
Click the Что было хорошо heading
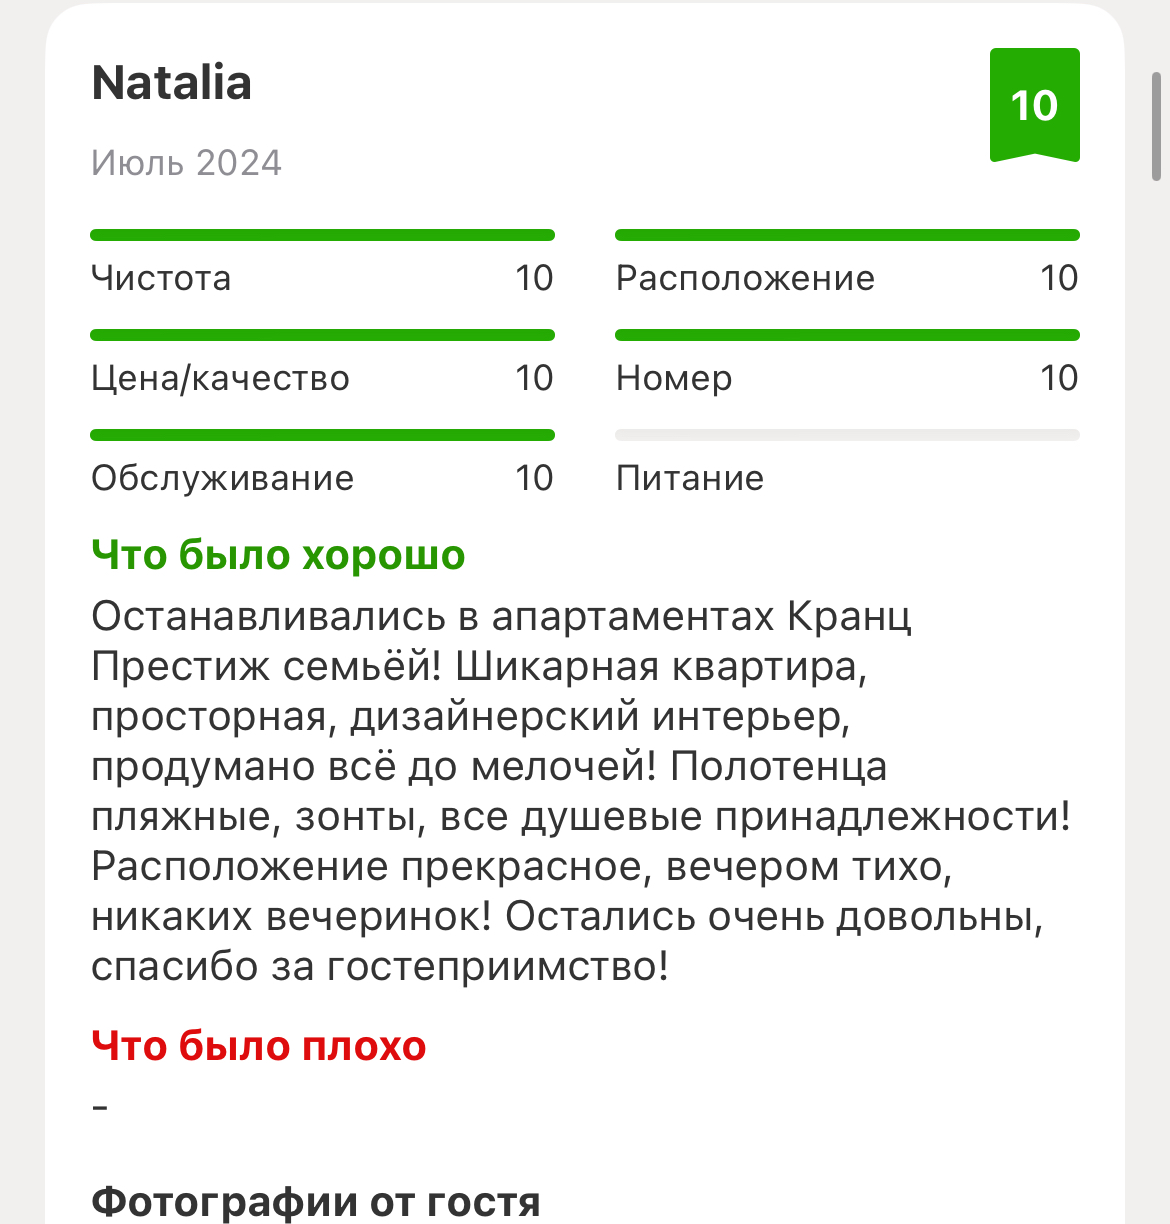(278, 555)
